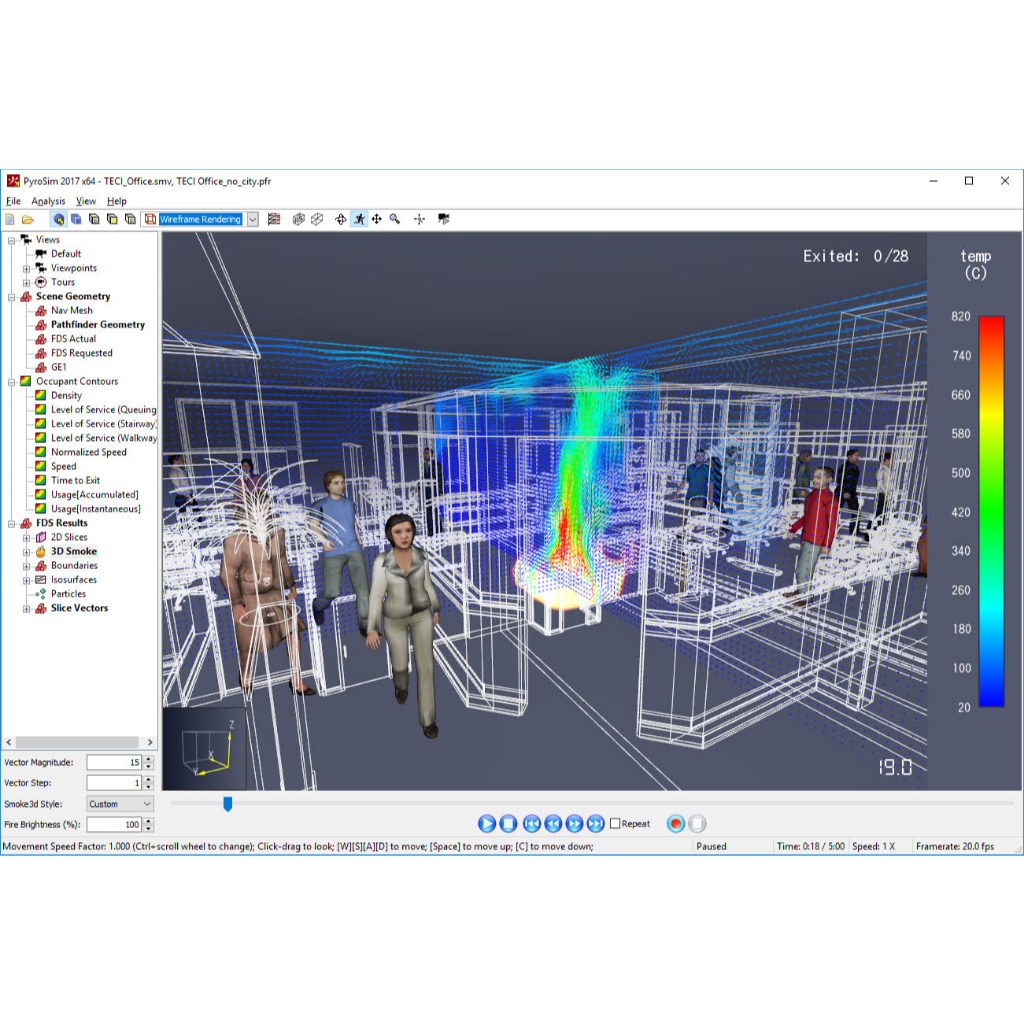Select the zoom magnifier tool
This screenshot has width=1024, height=1024.
click(x=395, y=219)
